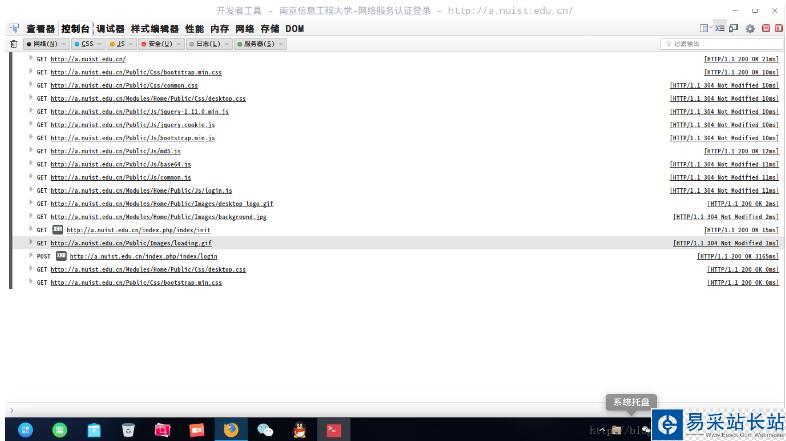This screenshot has height=441, width=786.
Task: Switch to 存储 storage tab
Action: [270, 29]
